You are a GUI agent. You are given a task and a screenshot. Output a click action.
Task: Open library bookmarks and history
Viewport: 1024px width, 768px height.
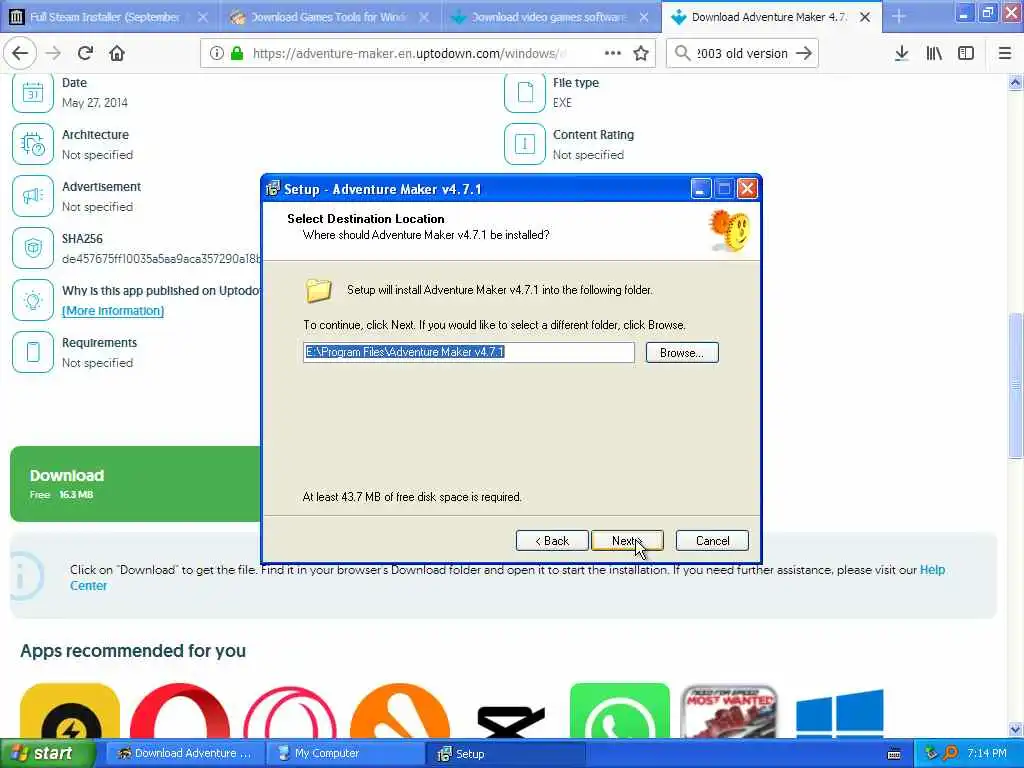[x=934, y=53]
